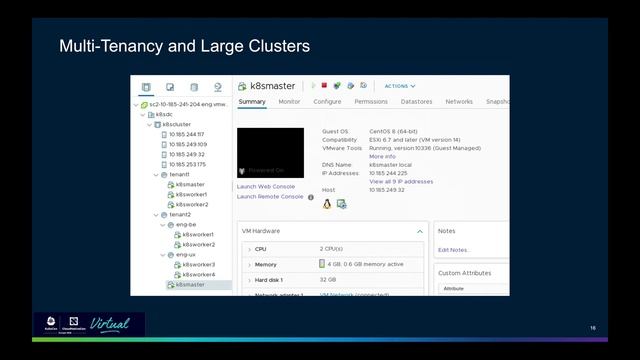Image resolution: width=640 pixels, height=360 pixels.
Task: Click the Edit Notes link
Action: tap(453, 250)
